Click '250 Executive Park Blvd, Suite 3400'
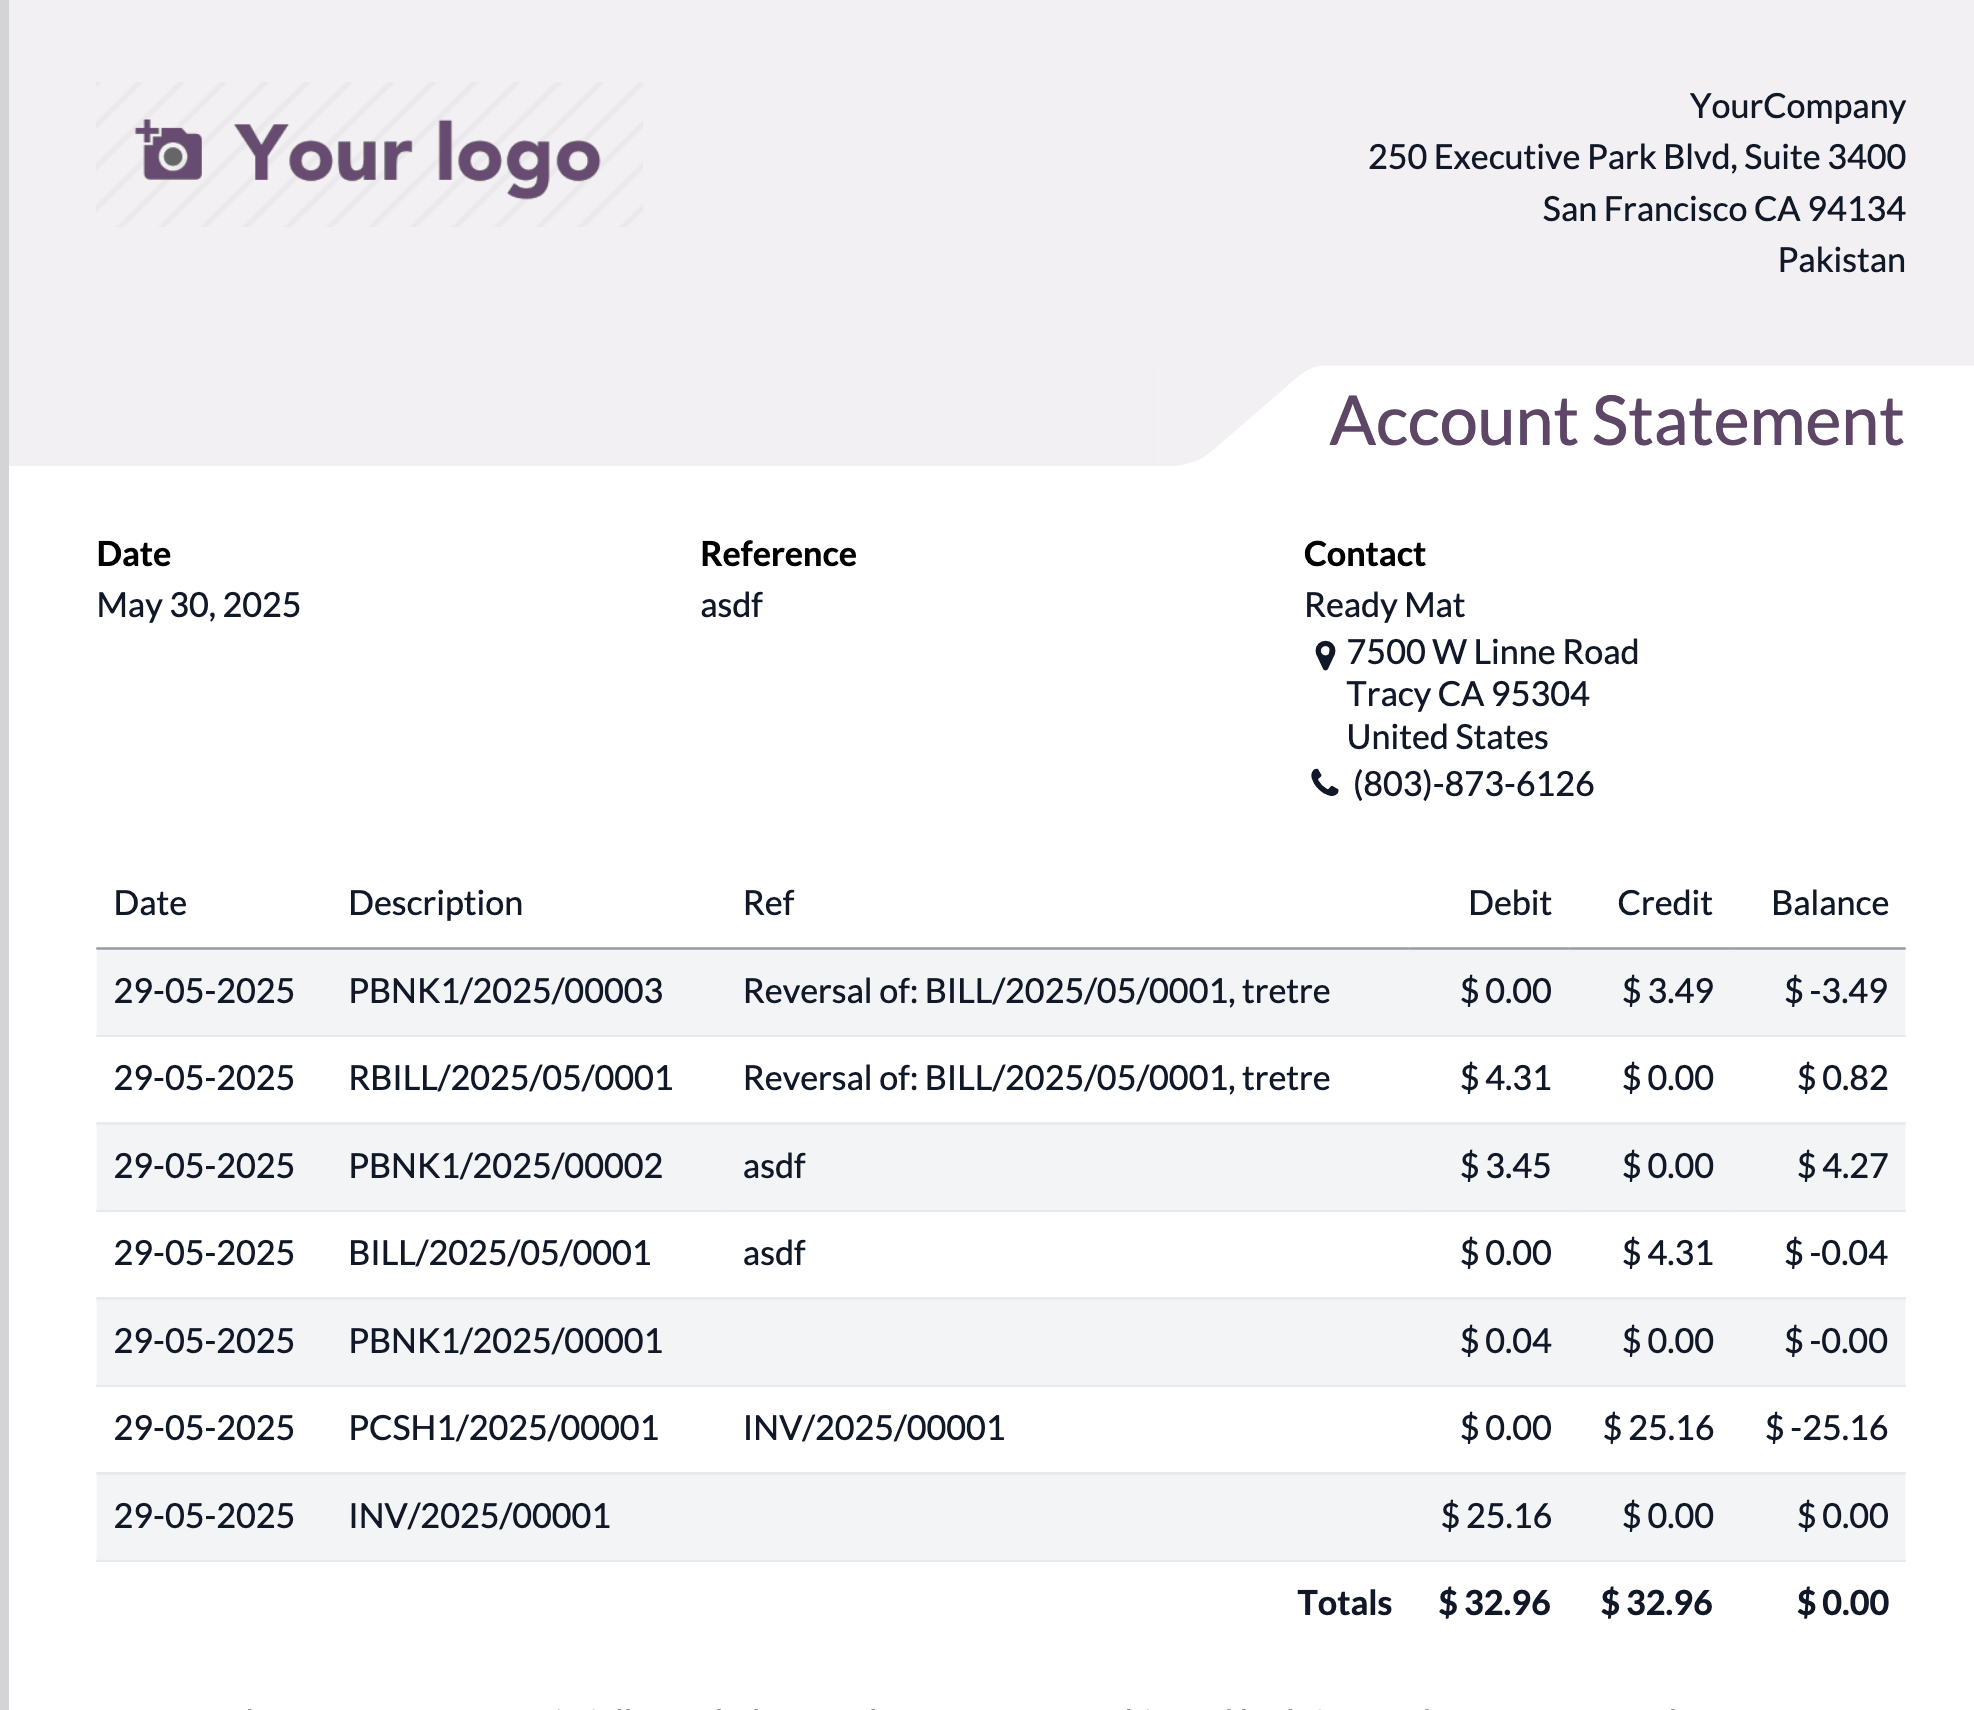Viewport: 1974px width, 1710px height. point(1636,157)
